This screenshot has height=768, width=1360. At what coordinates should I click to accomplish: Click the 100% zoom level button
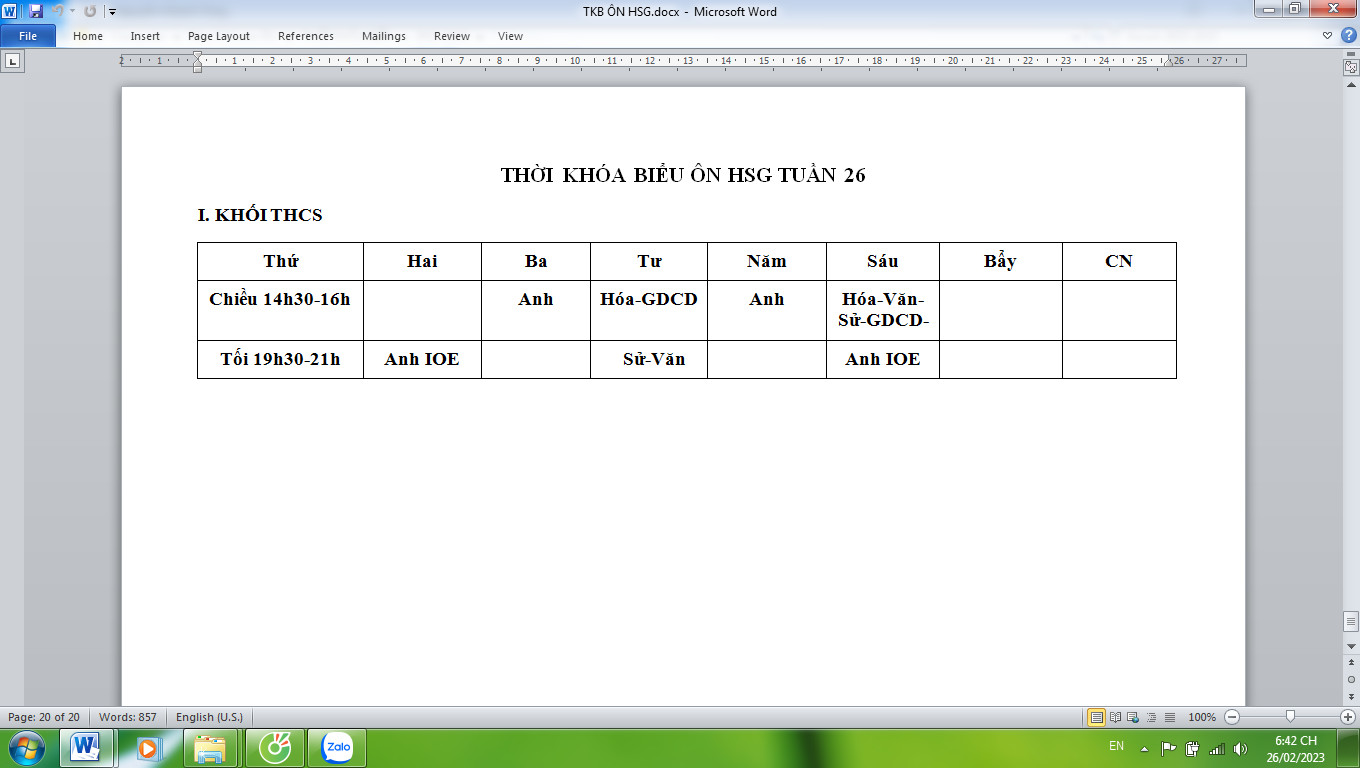pyautogui.click(x=1201, y=717)
